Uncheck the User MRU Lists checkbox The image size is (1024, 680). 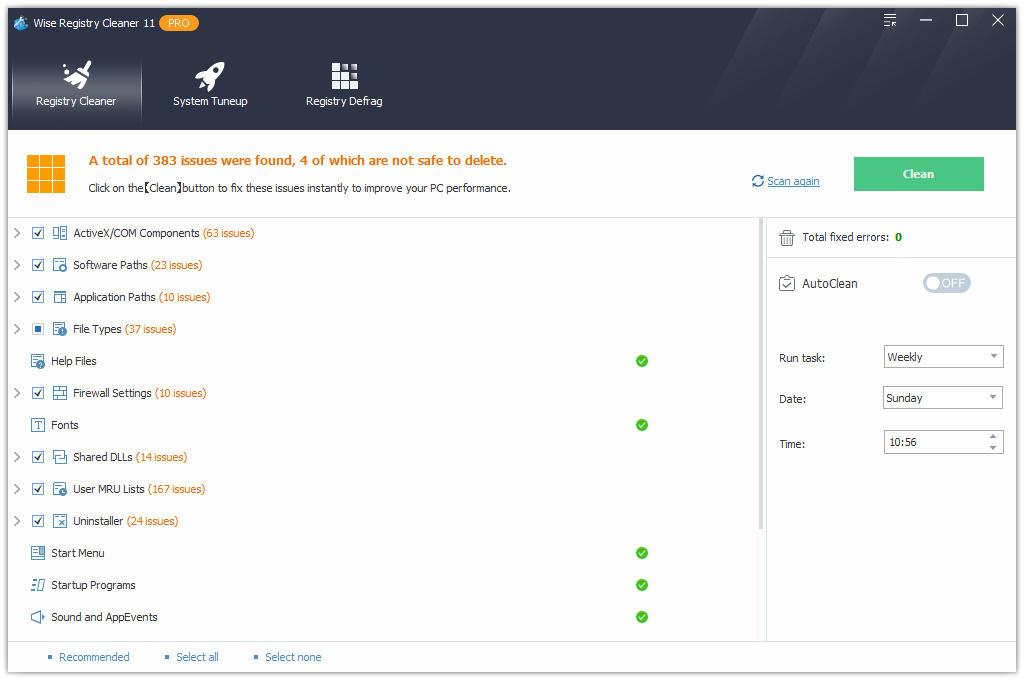[38, 489]
